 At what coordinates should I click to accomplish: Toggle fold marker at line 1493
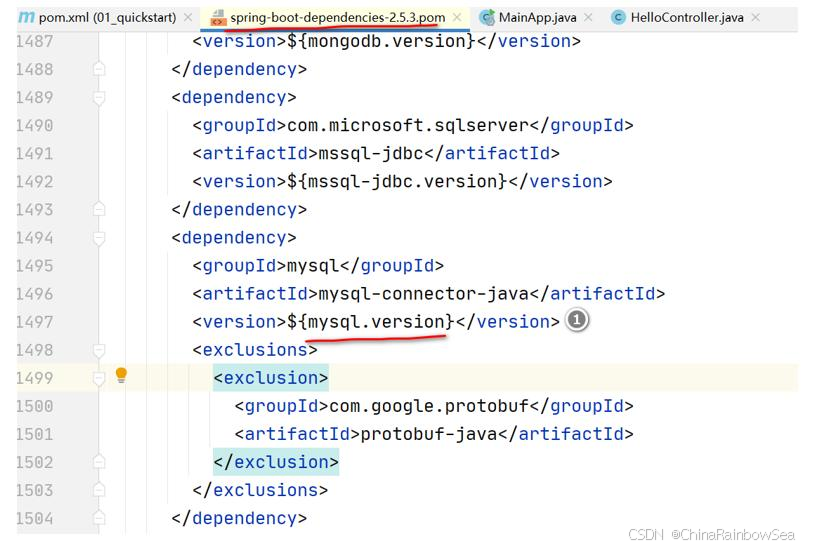click(99, 210)
